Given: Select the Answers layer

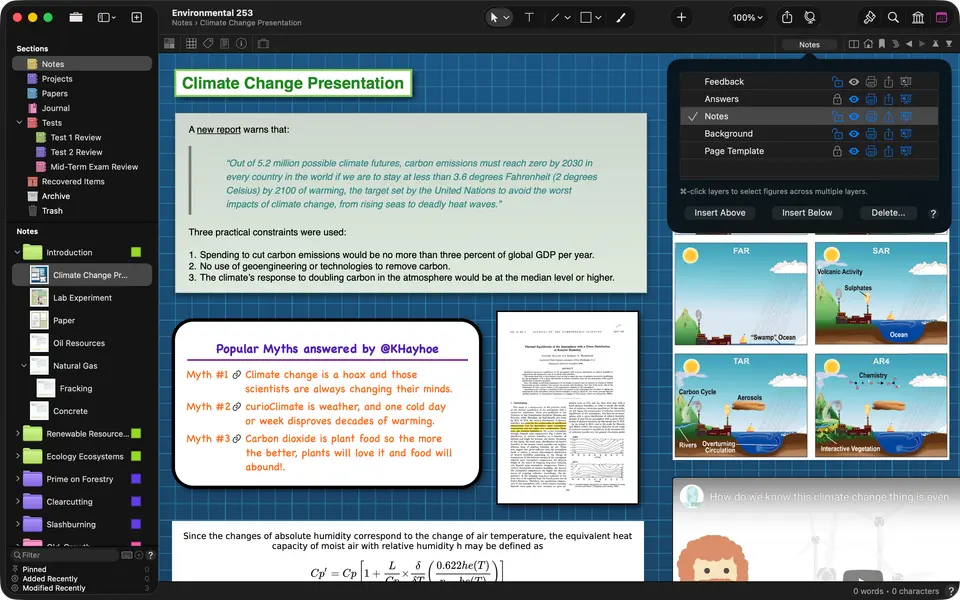Looking at the screenshot, I should click(x=809, y=99).
